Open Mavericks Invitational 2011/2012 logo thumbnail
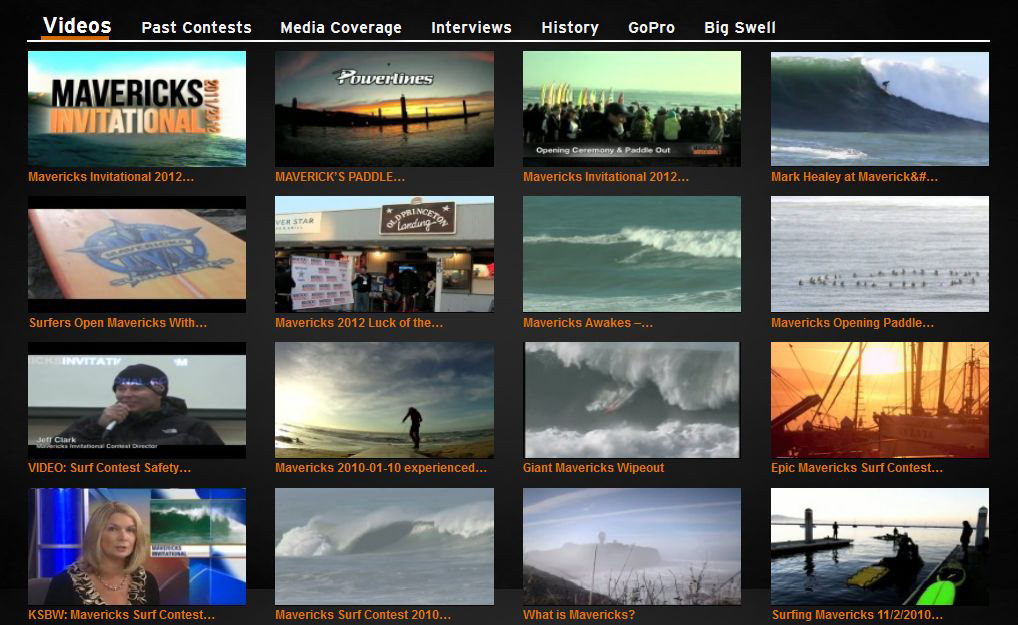The image size is (1018, 625). click(x=137, y=109)
